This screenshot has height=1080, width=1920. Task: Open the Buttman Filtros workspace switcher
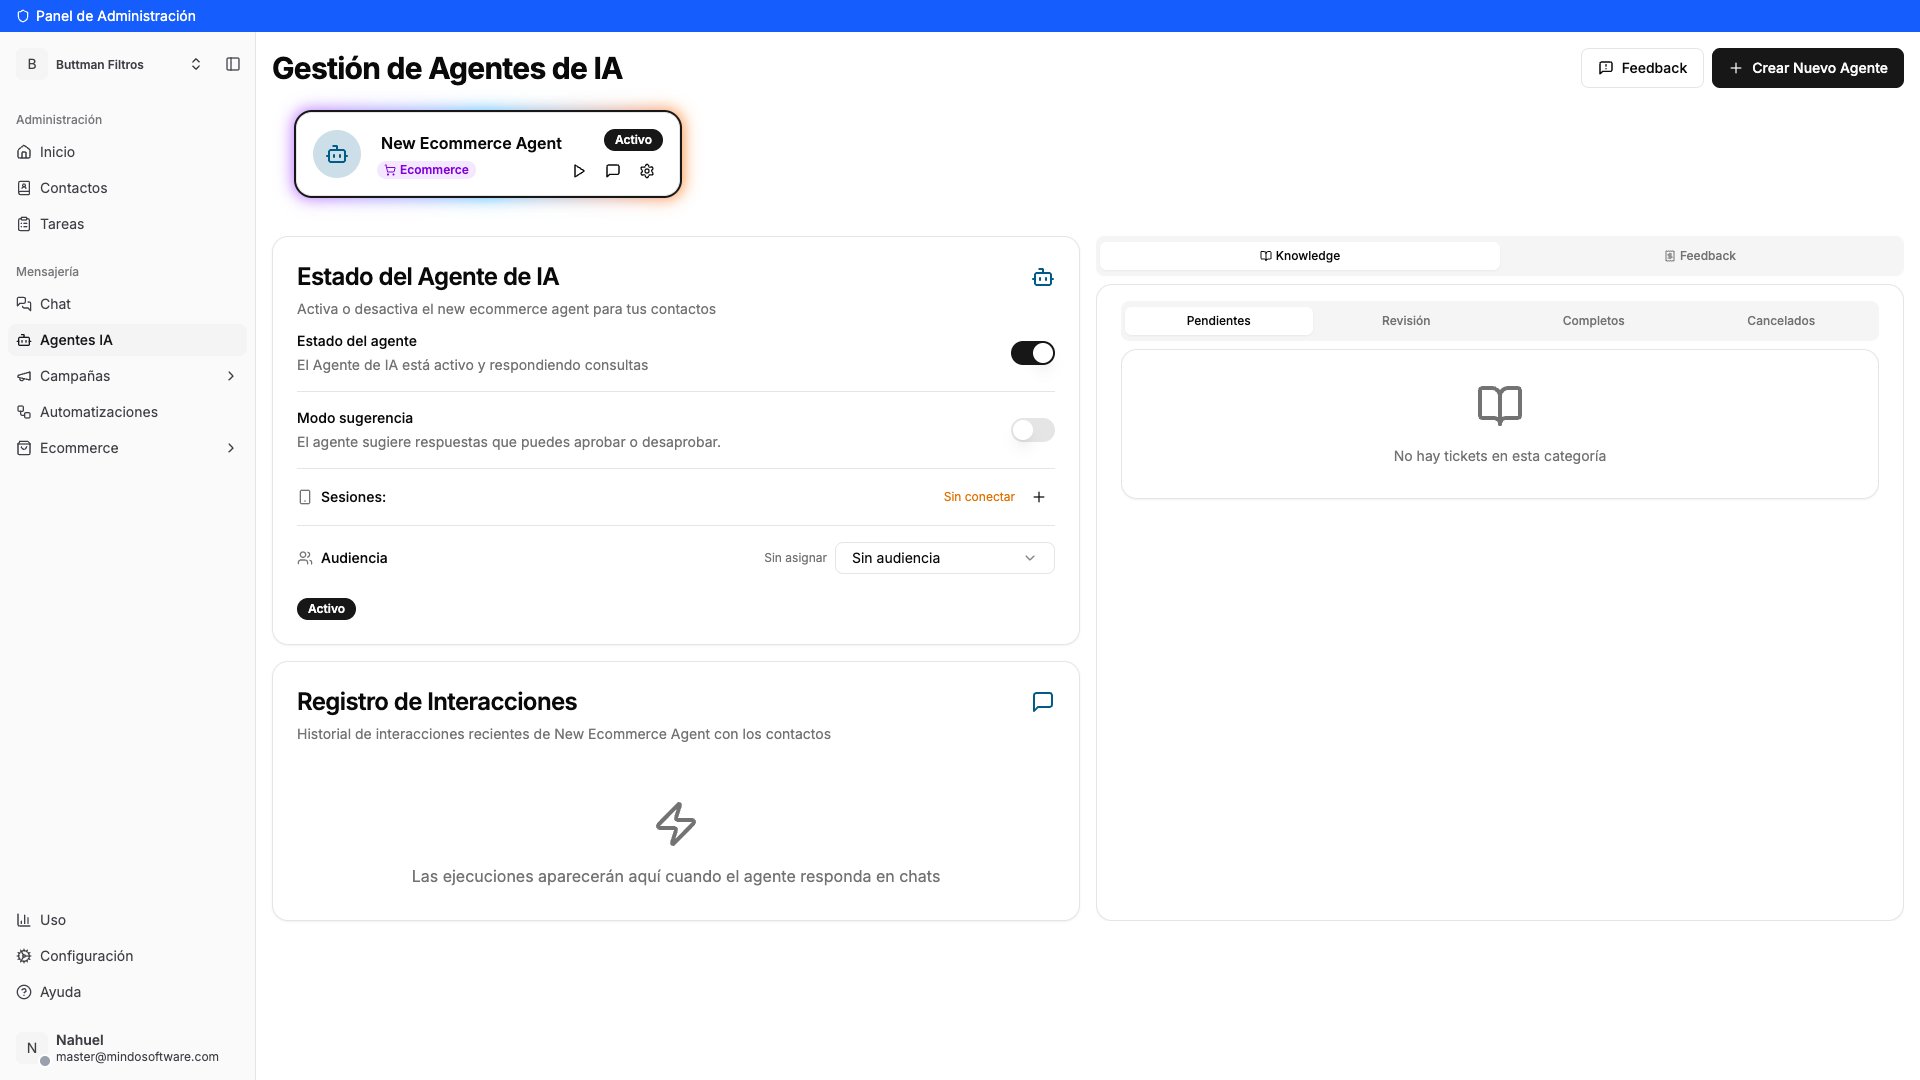[x=111, y=64]
